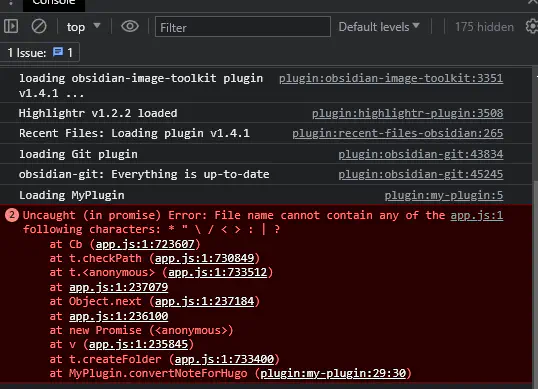
Task: Open stack link app.js:1:236100
Action: 119,316
